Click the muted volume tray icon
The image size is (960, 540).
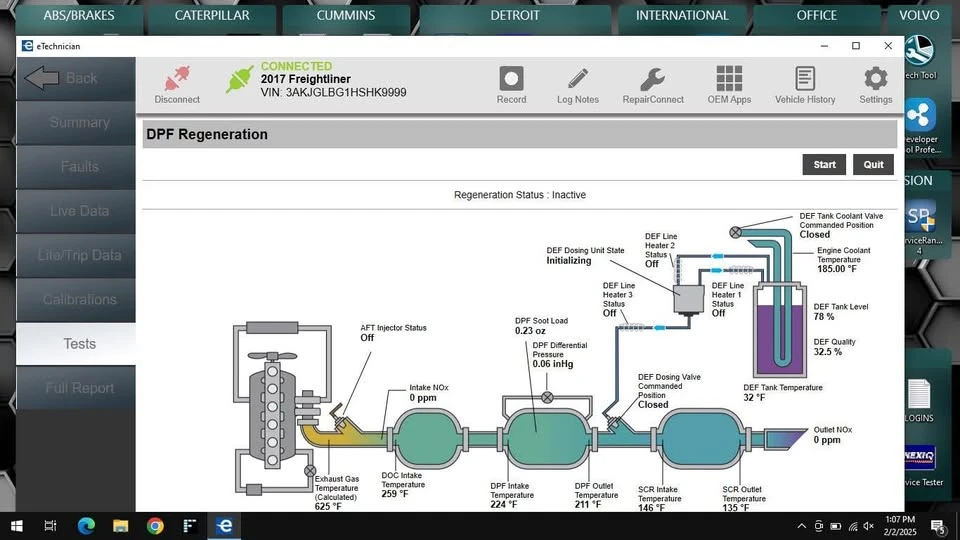[869, 526]
